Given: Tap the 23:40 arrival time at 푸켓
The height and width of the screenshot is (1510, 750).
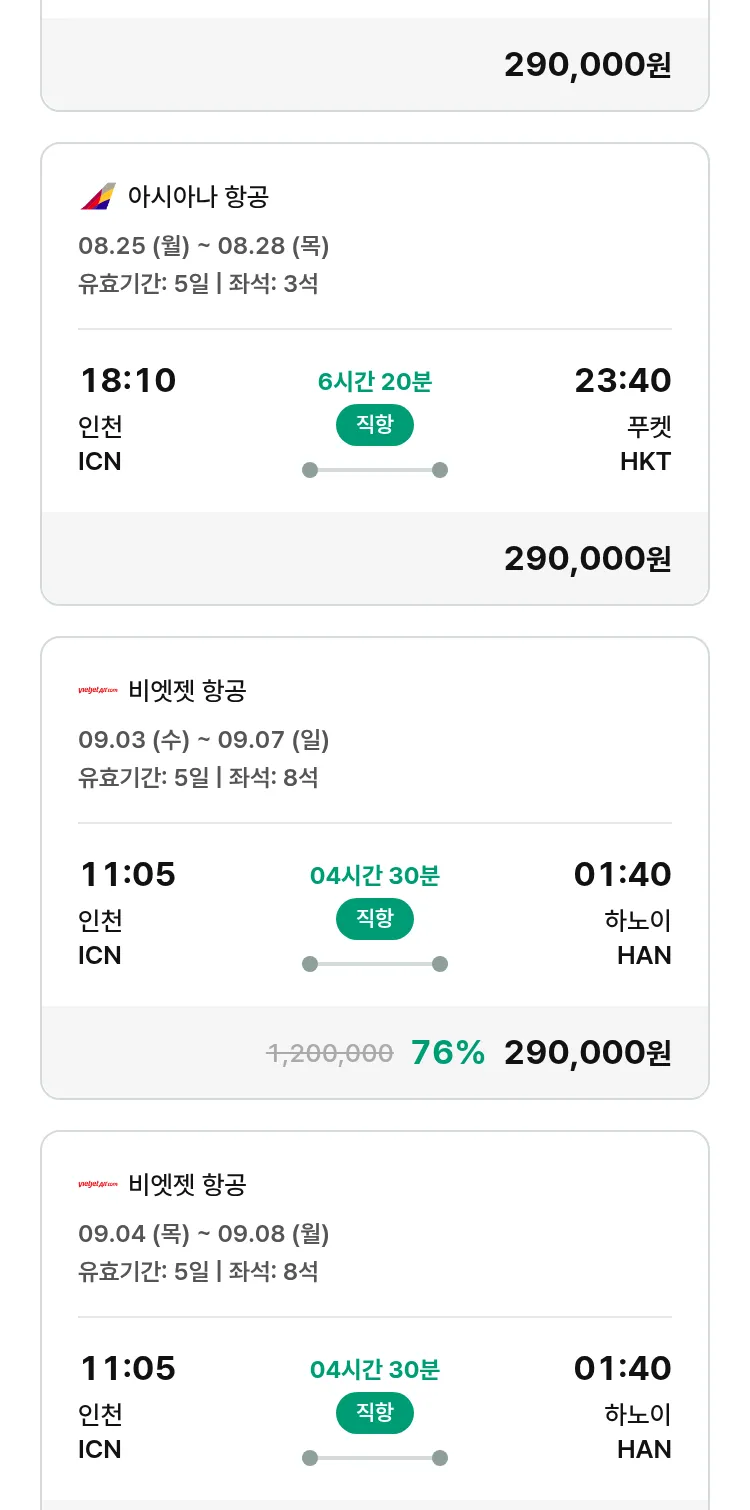Looking at the screenshot, I should 622,381.
